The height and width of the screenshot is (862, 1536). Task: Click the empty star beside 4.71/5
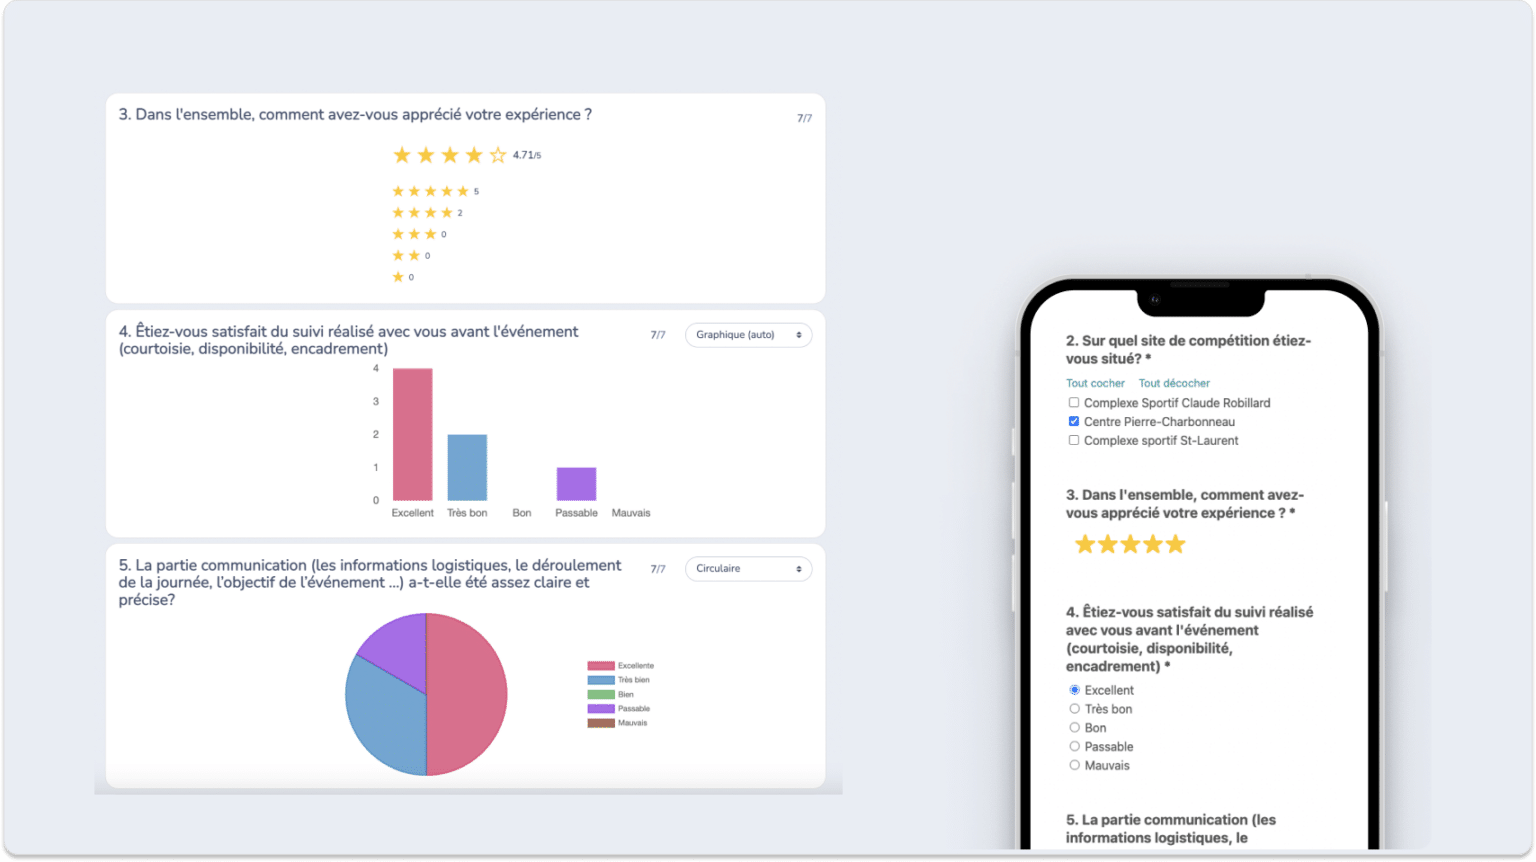click(498, 155)
